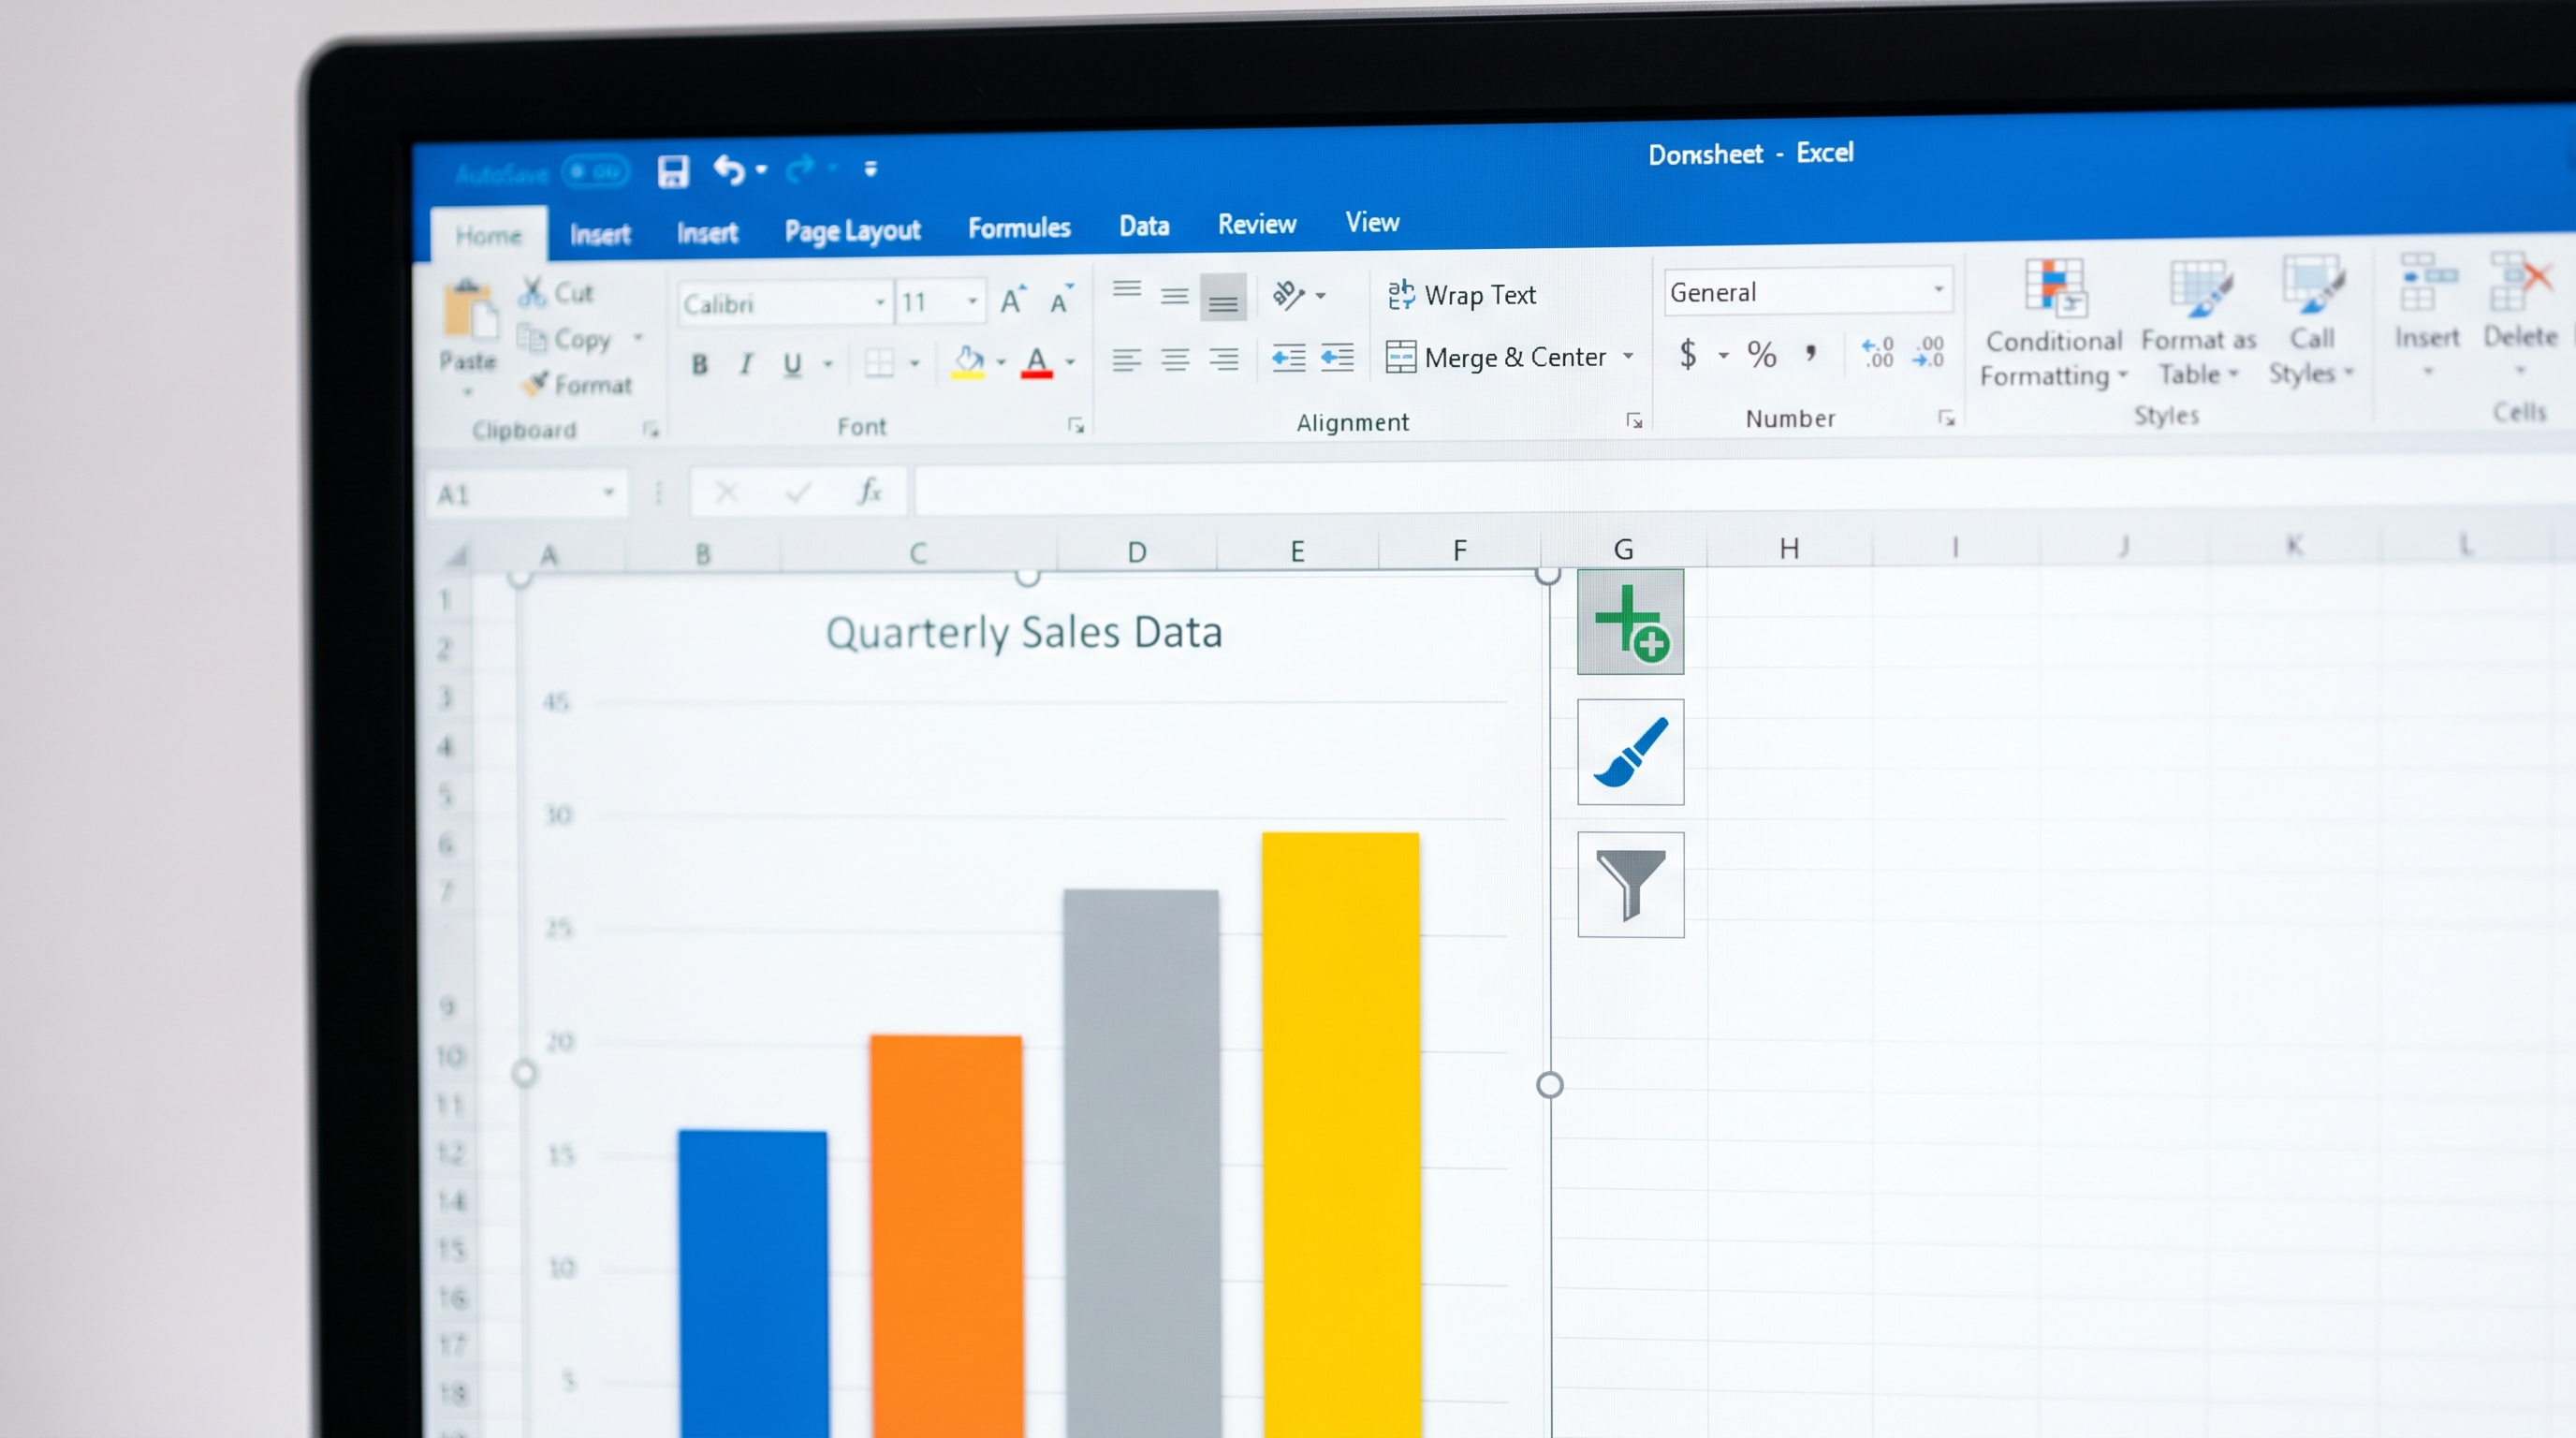
Task: Open the undo history dropdown arrow
Action: [x=762, y=170]
